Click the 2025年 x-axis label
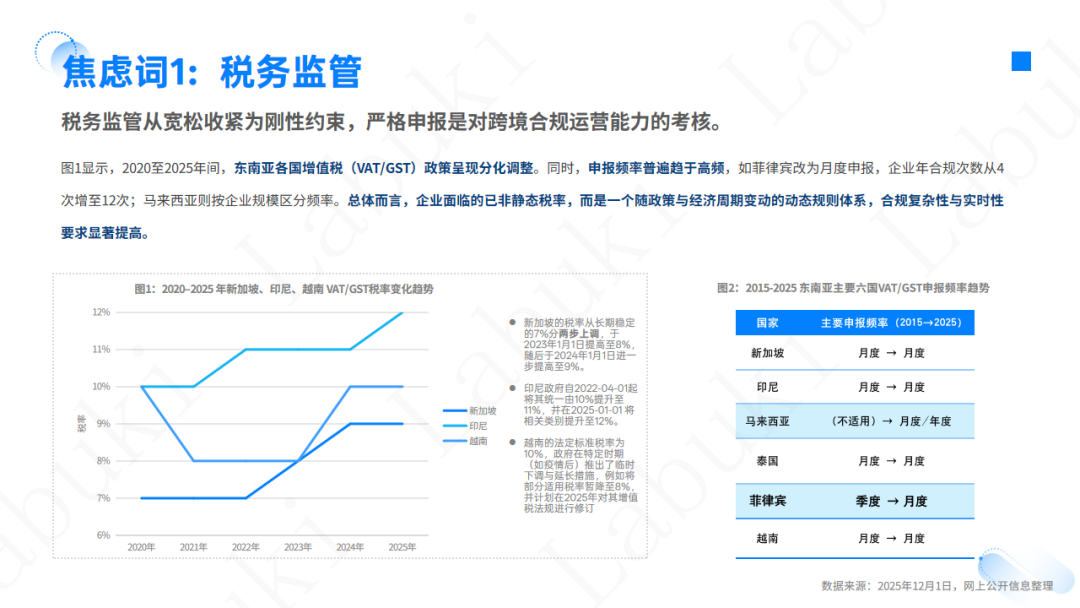 (x=402, y=547)
